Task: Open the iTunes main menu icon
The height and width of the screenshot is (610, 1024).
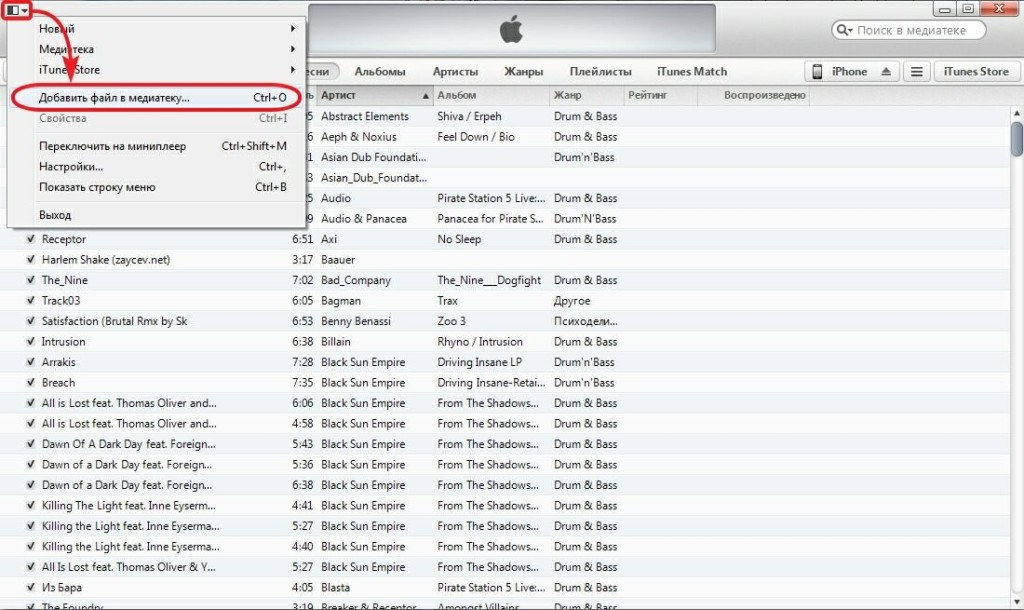Action: pos(16,10)
